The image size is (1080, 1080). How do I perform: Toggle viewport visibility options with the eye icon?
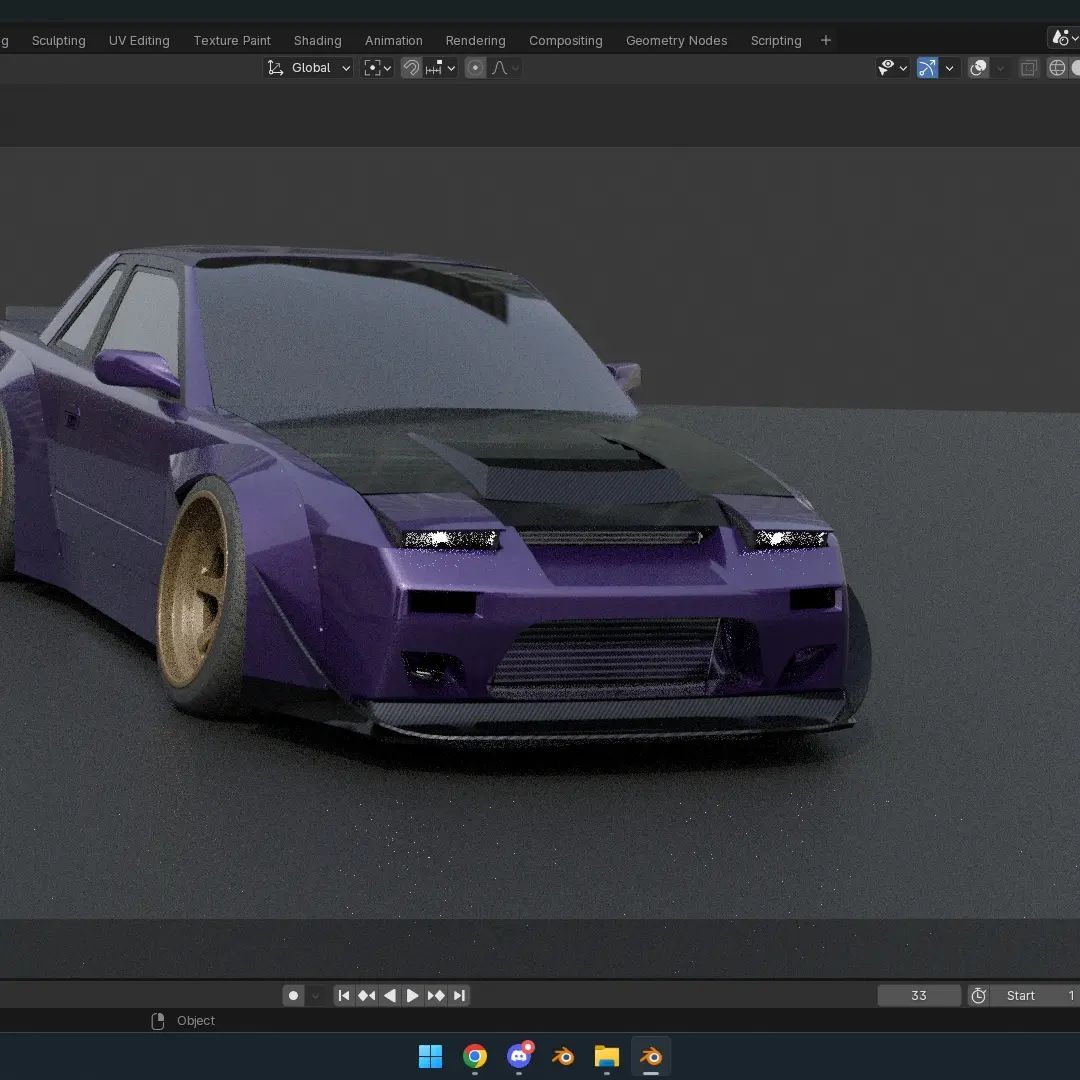point(888,67)
